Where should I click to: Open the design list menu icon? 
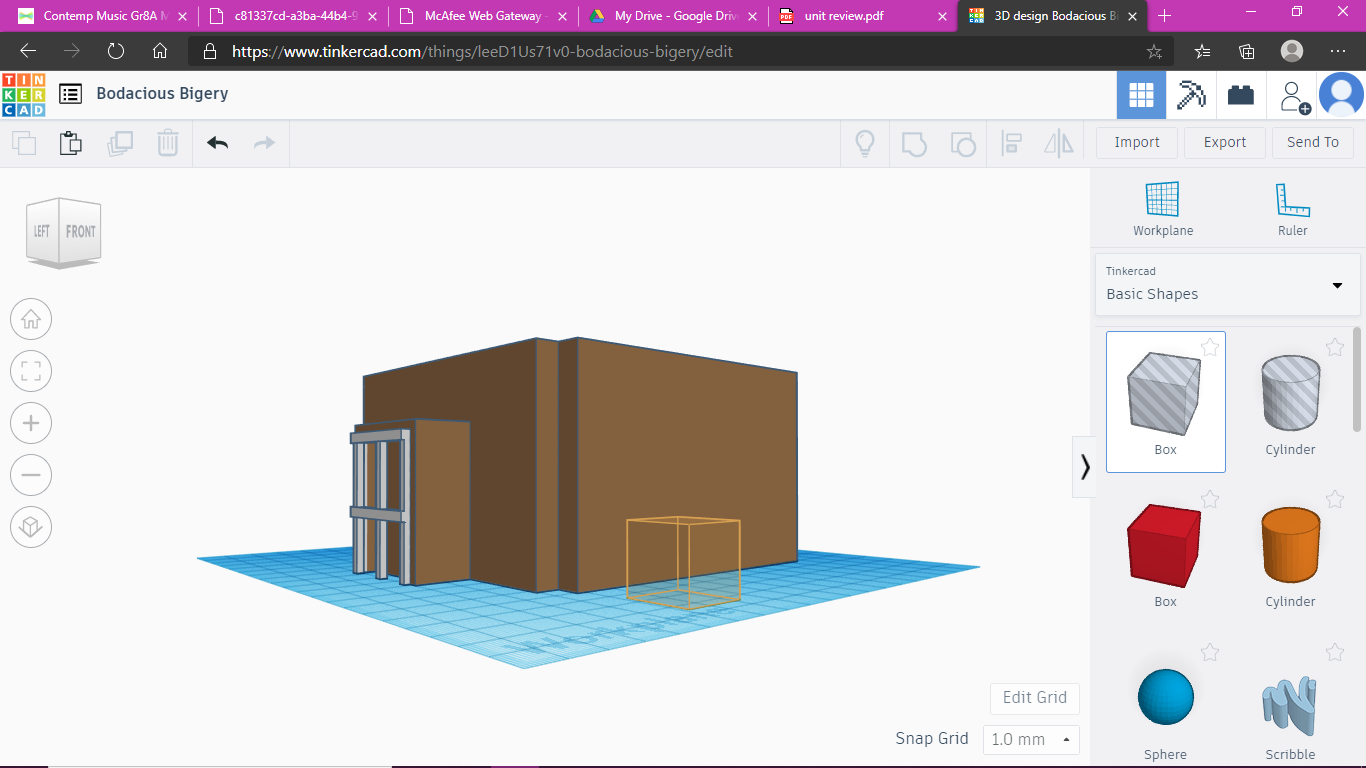pos(70,94)
